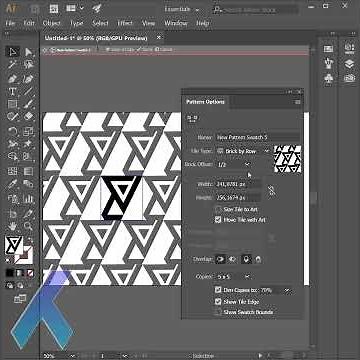360x360 pixels.
Task: Set overlap to Left in Front
Action: pos(220,259)
